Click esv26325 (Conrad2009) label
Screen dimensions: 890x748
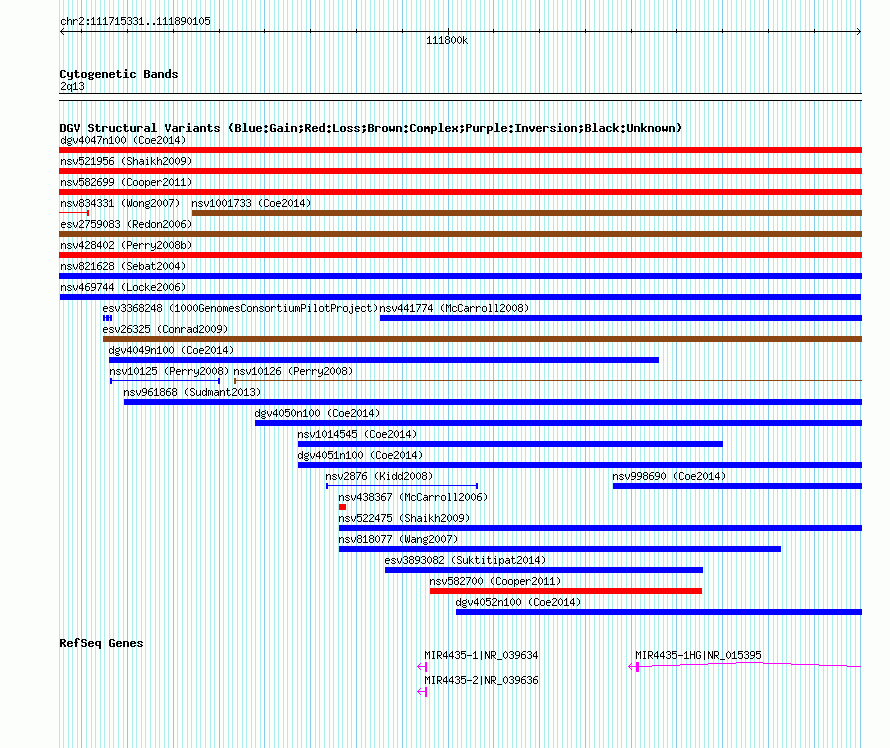point(165,329)
